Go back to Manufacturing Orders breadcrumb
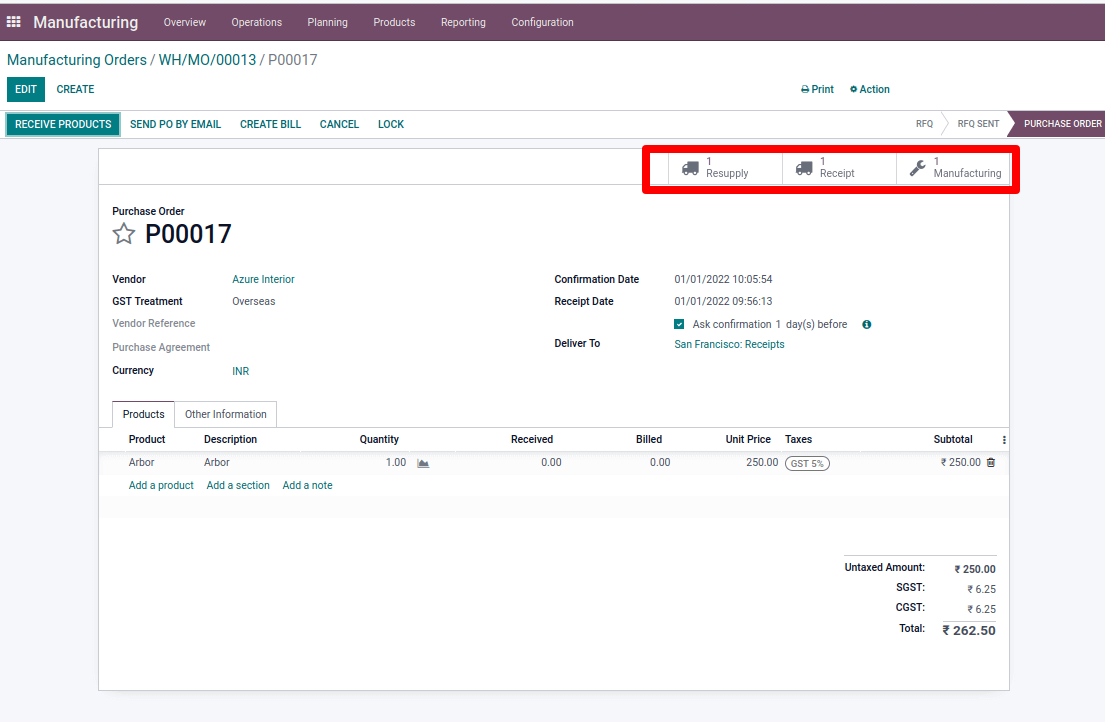The height and width of the screenshot is (722, 1105). (77, 60)
